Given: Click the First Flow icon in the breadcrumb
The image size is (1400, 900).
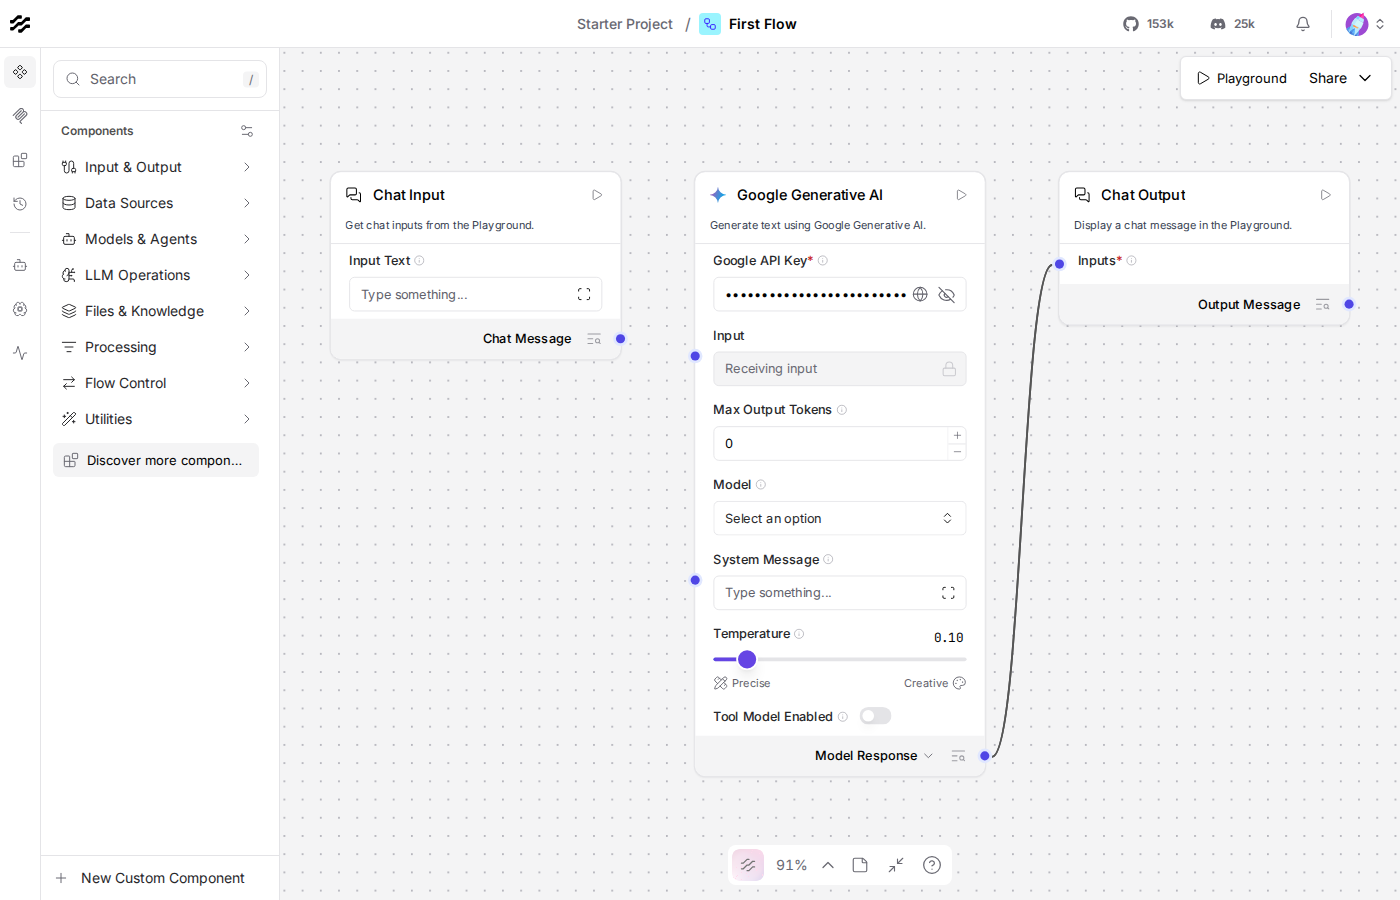Looking at the screenshot, I should click(x=710, y=24).
